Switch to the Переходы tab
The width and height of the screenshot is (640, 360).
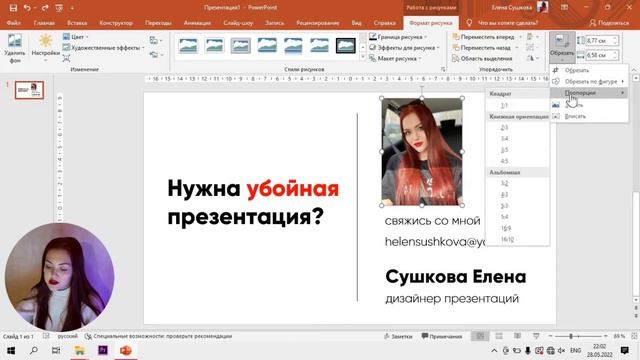pos(158,23)
